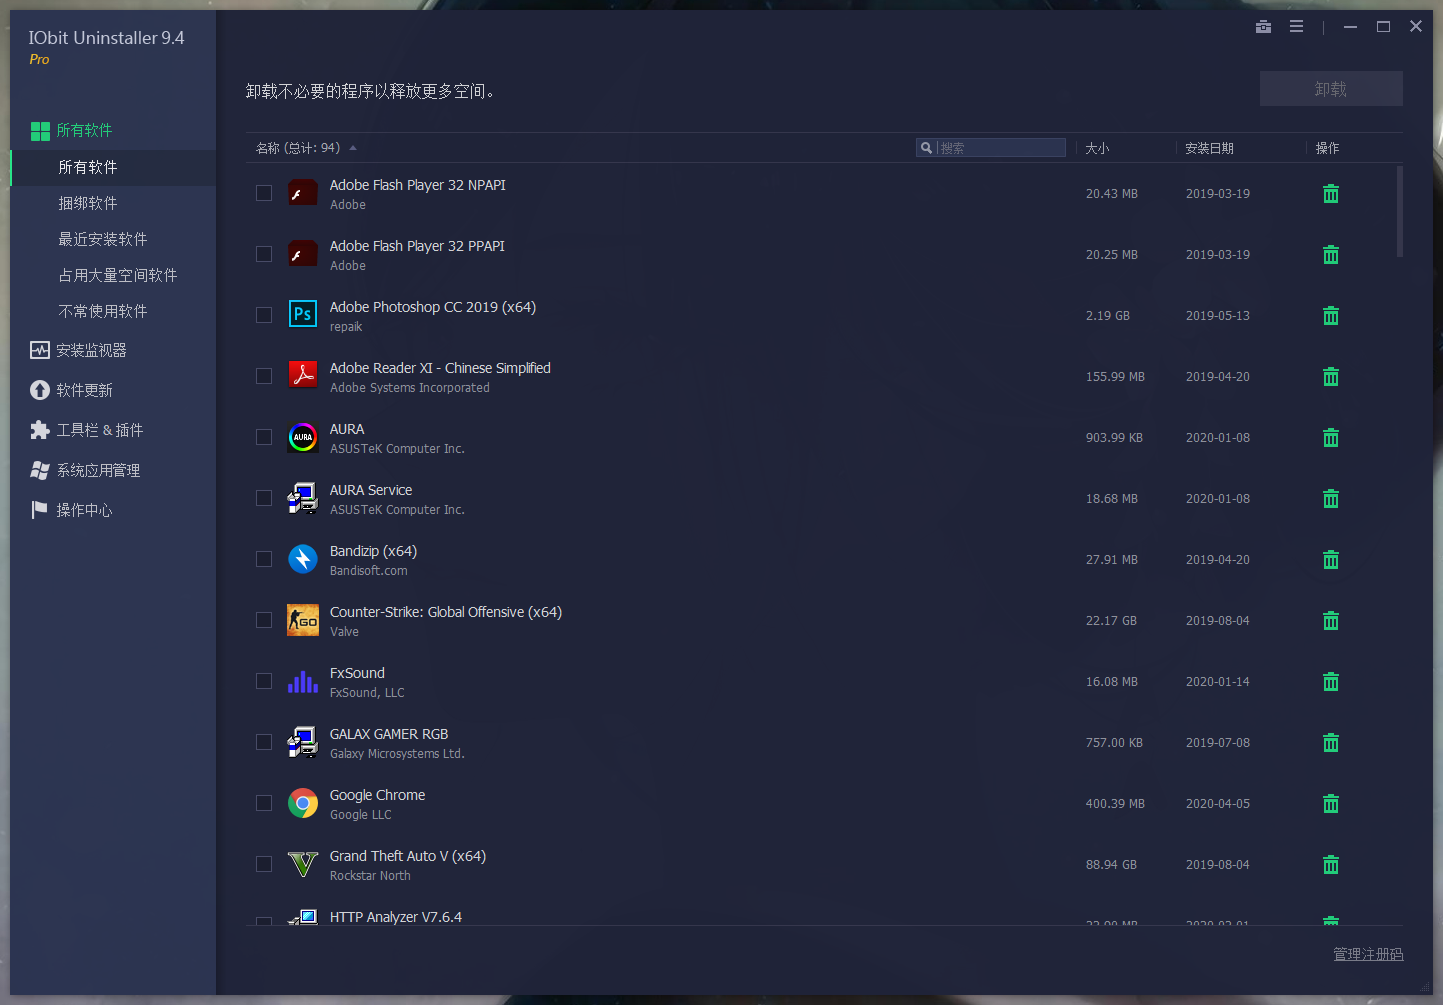The image size is (1443, 1005).
Task: Select the AURA row checkbox
Action: tap(264, 437)
